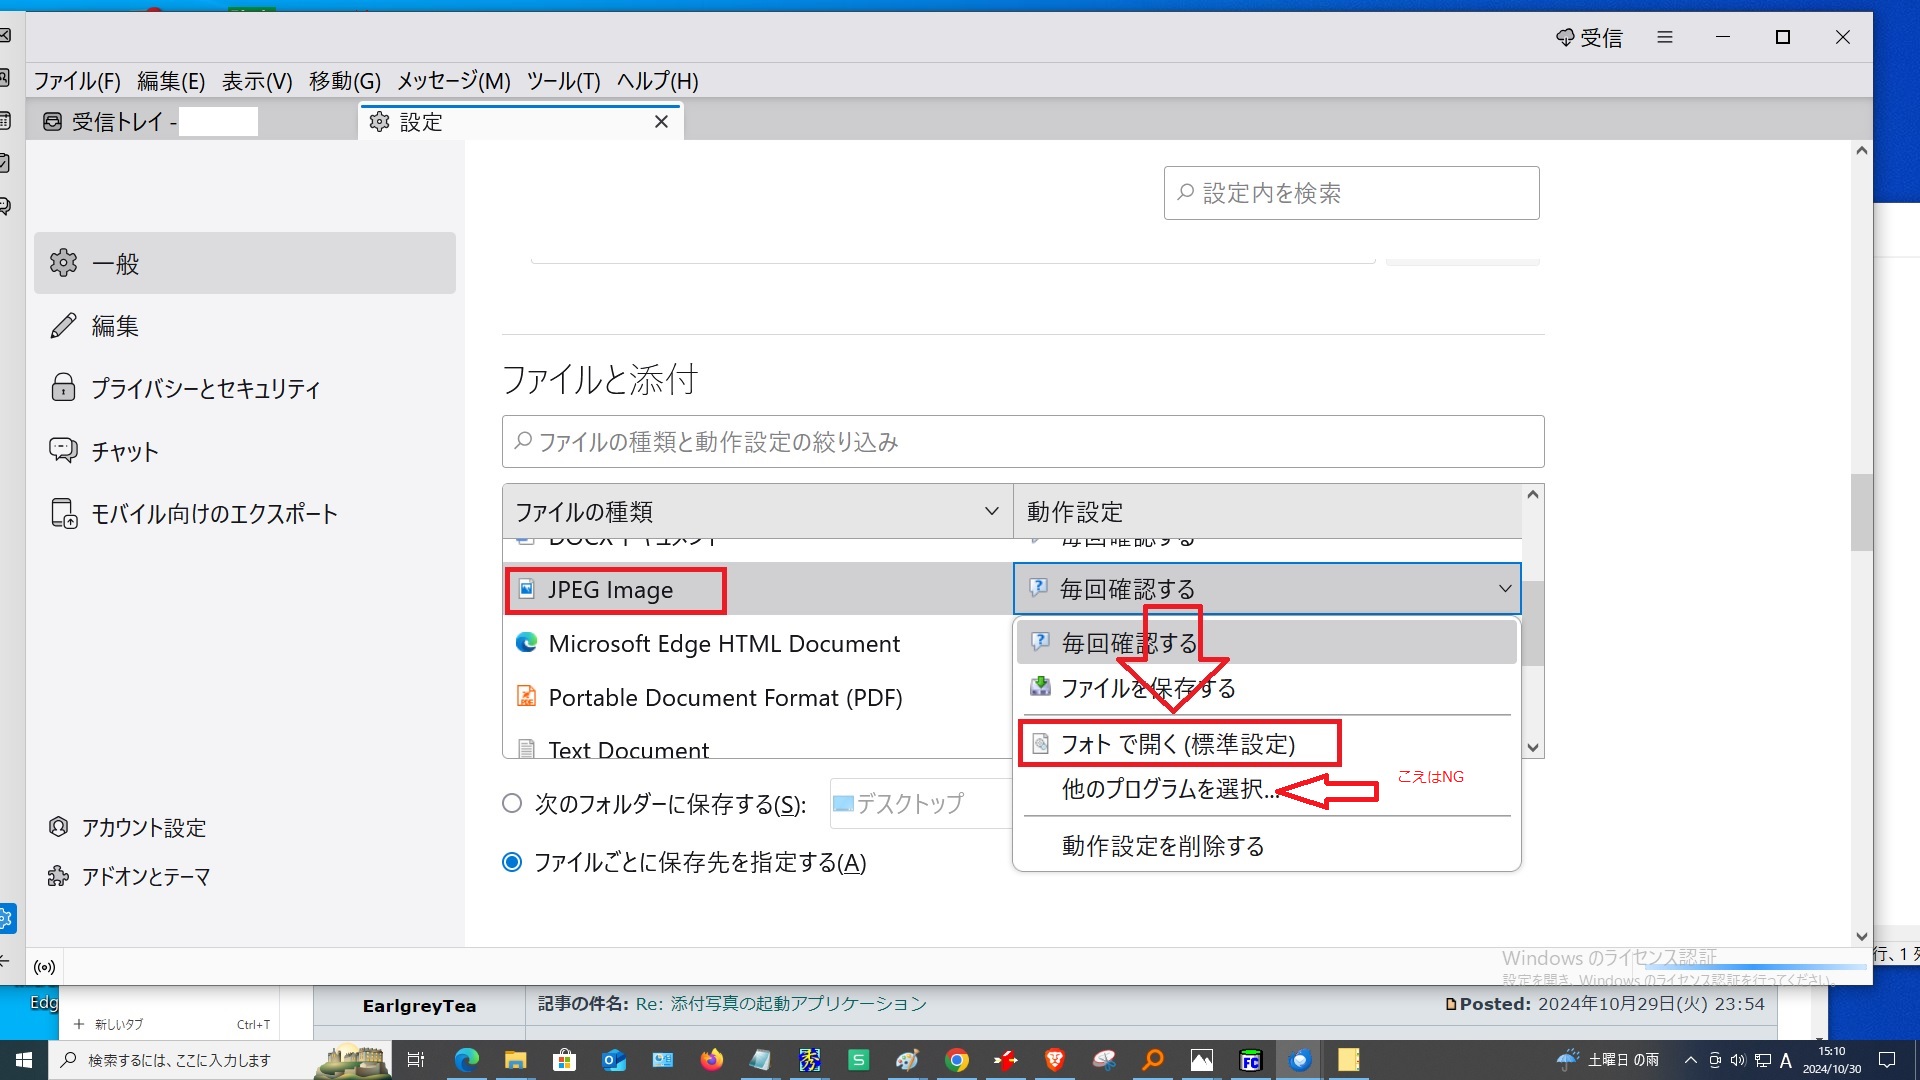
Task: Click the hamburger menu icon in title bar
Action: [x=1664, y=37]
